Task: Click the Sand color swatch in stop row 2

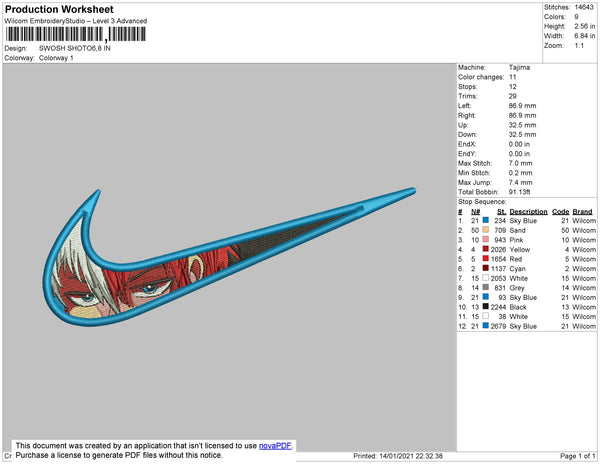Action: click(x=486, y=230)
